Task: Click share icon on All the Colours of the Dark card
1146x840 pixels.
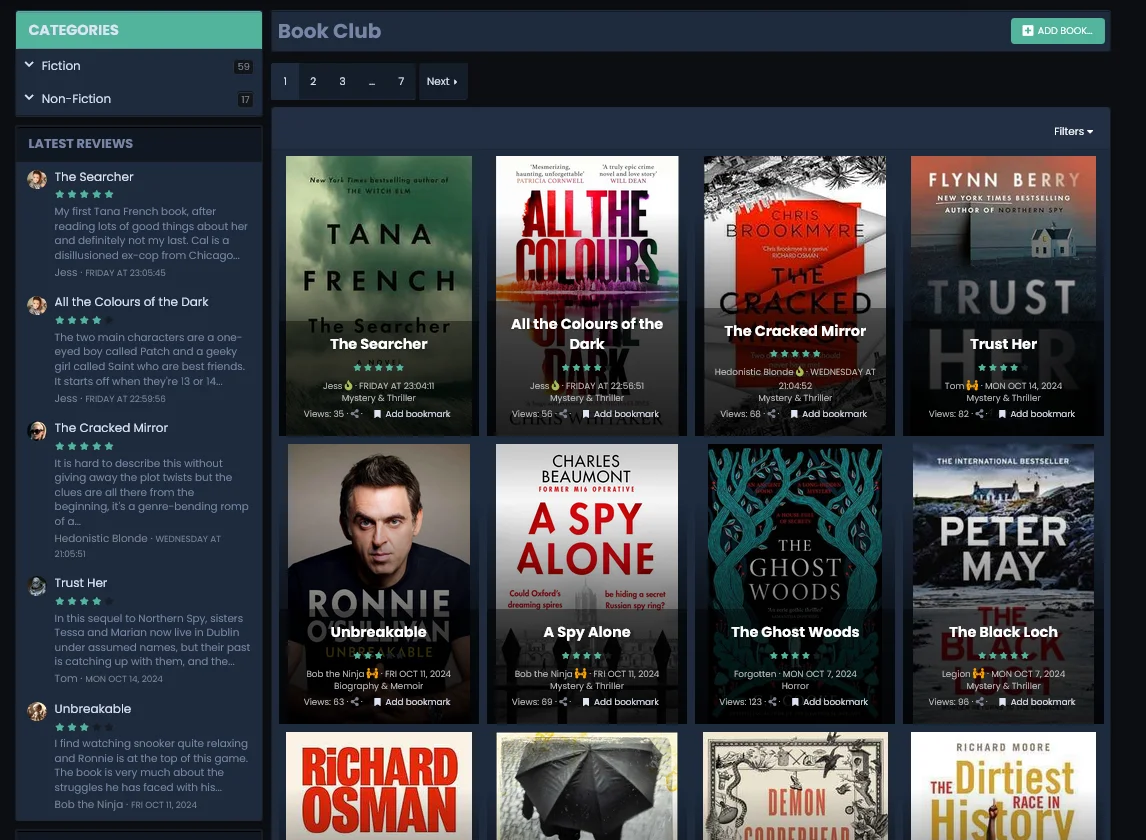Action: coord(563,414)
